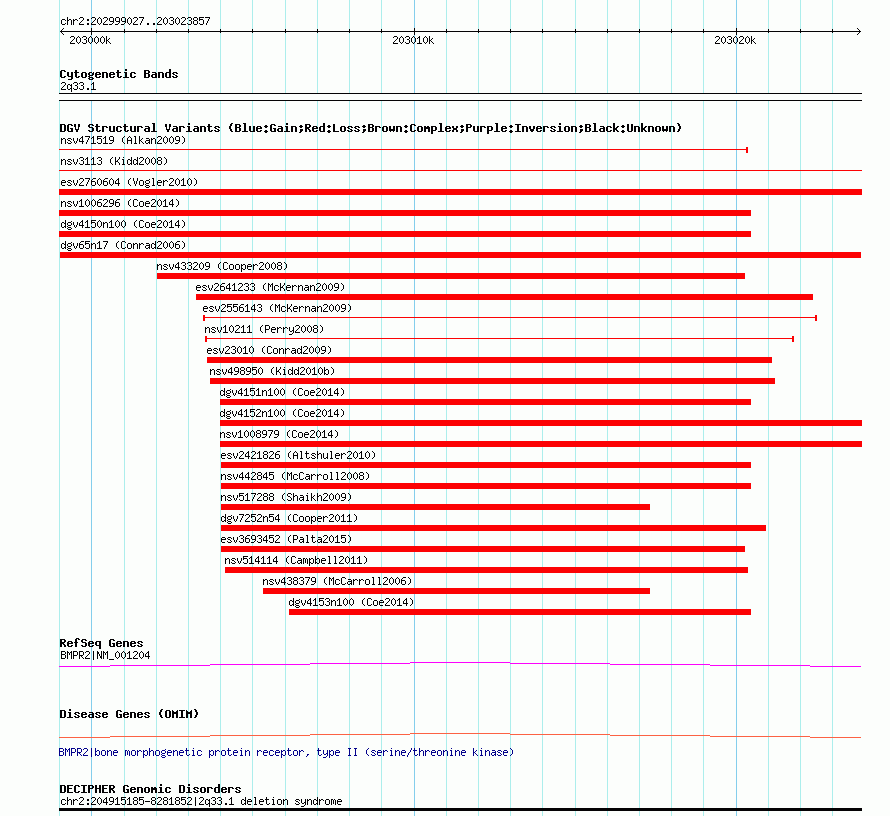
Task: Open the esv23010 (Conrad2009) variant
Action: point(269,350)
